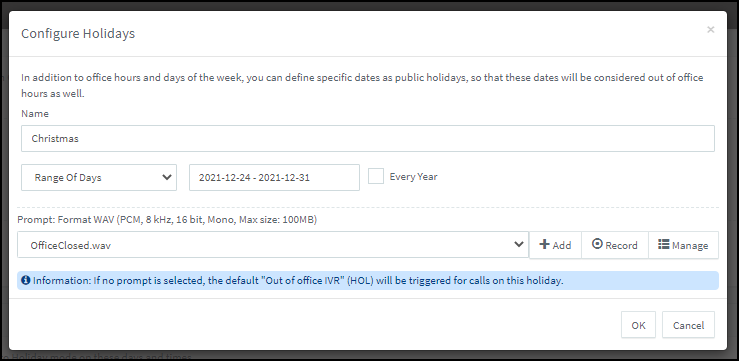Viewport: 739px width, 361px height.
Task: Enable the Every Year checkbox
Action: point(376,177)
